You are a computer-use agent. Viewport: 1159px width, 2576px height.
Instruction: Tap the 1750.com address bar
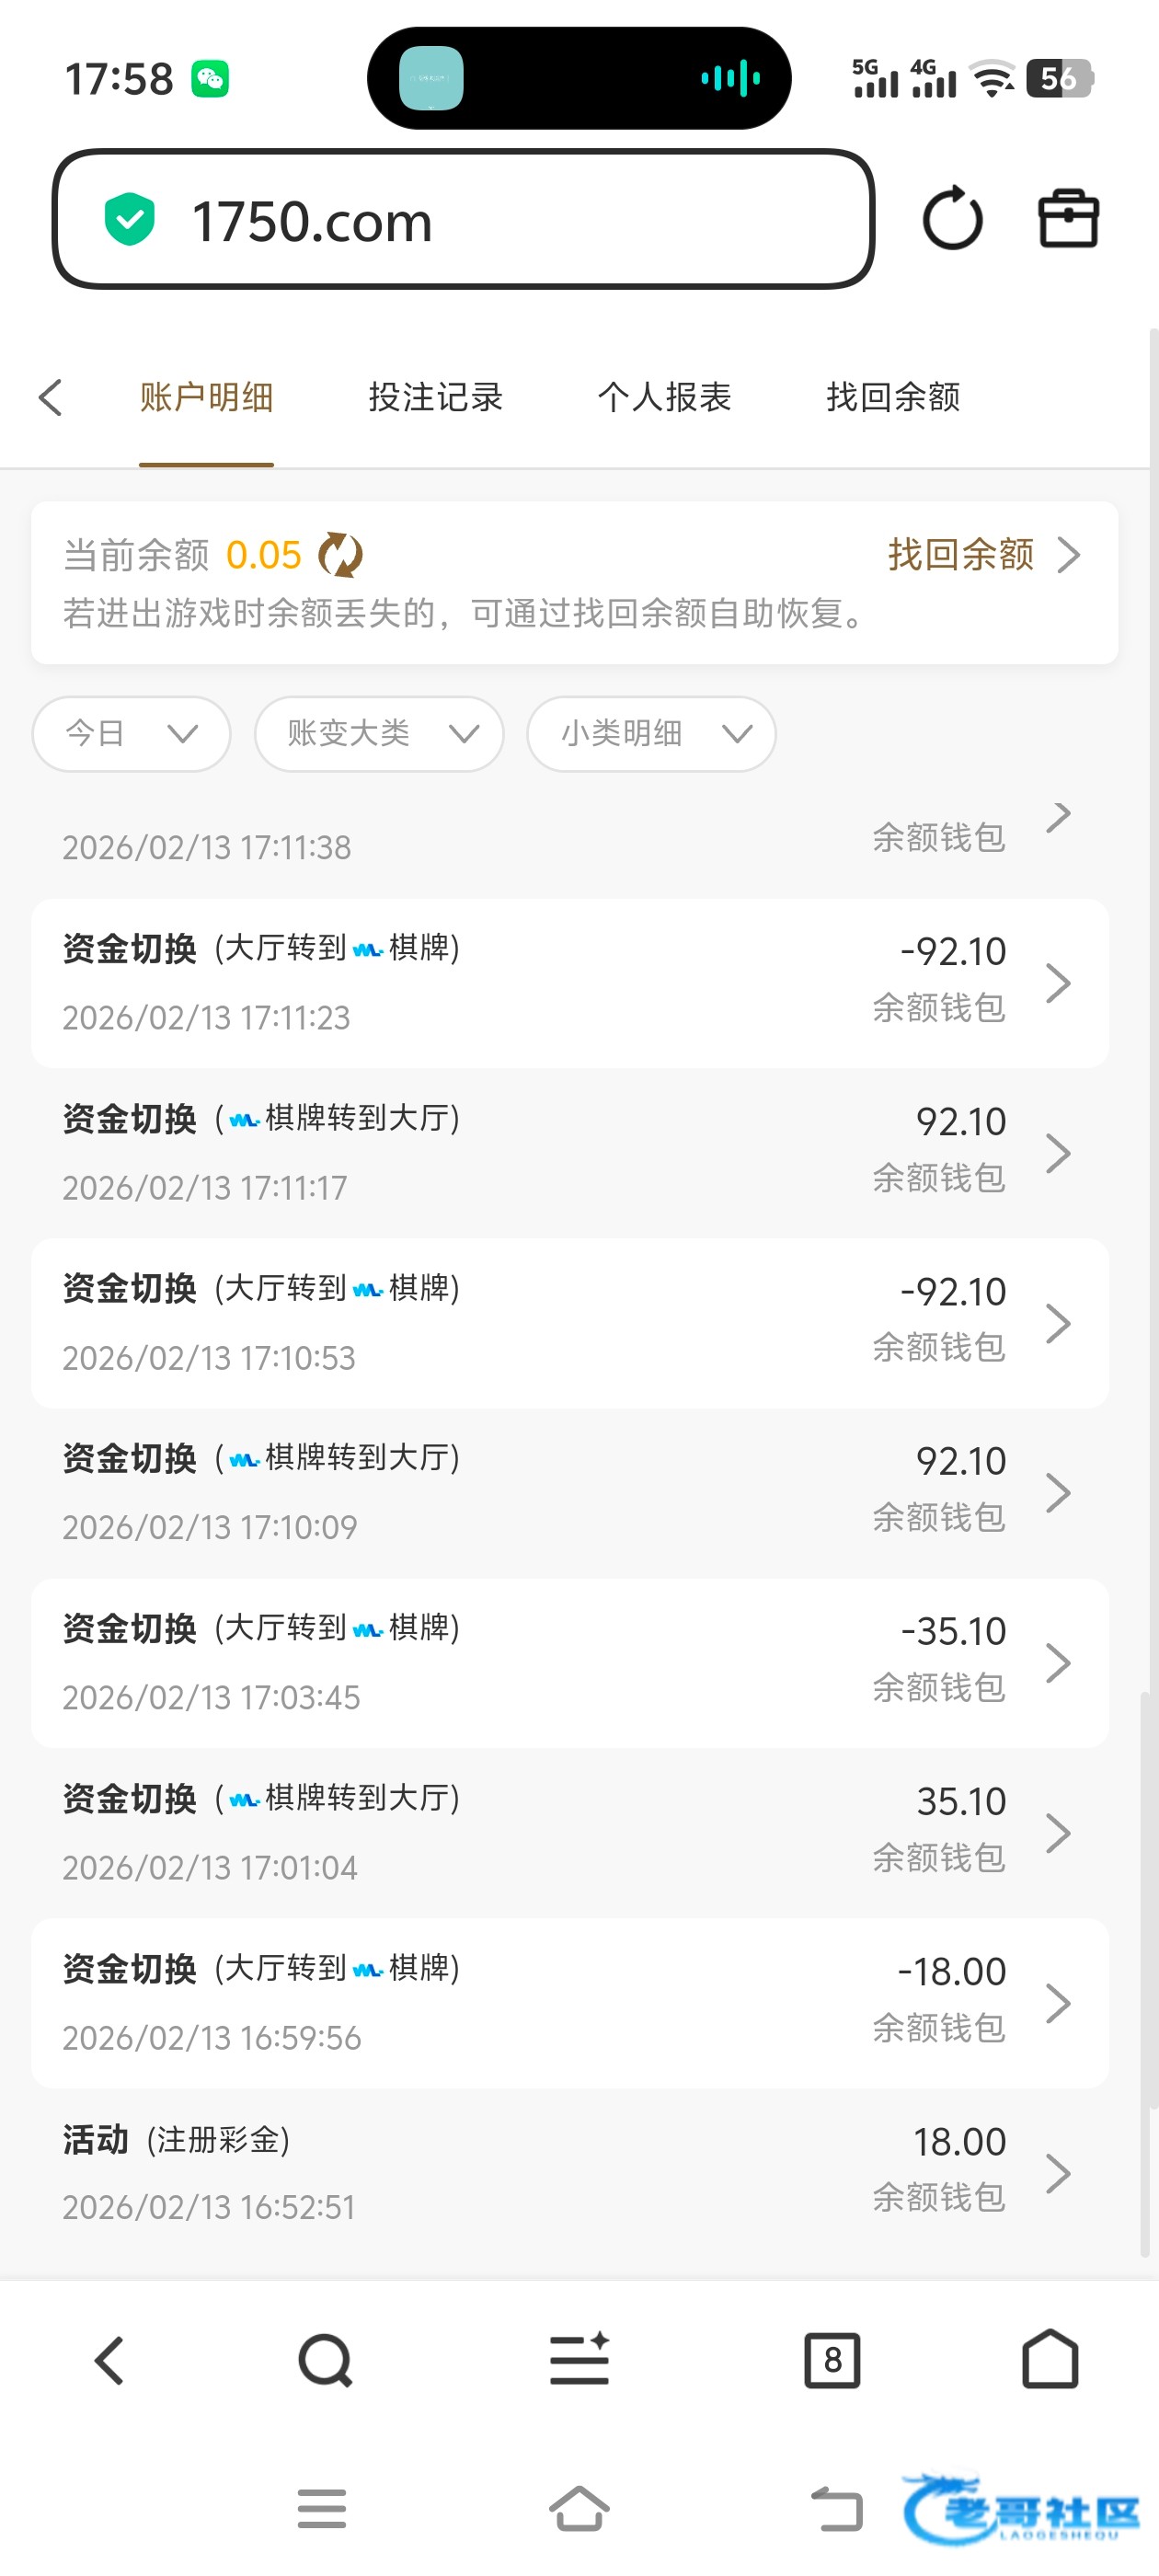pyautogui.click(x=463, y=220)
